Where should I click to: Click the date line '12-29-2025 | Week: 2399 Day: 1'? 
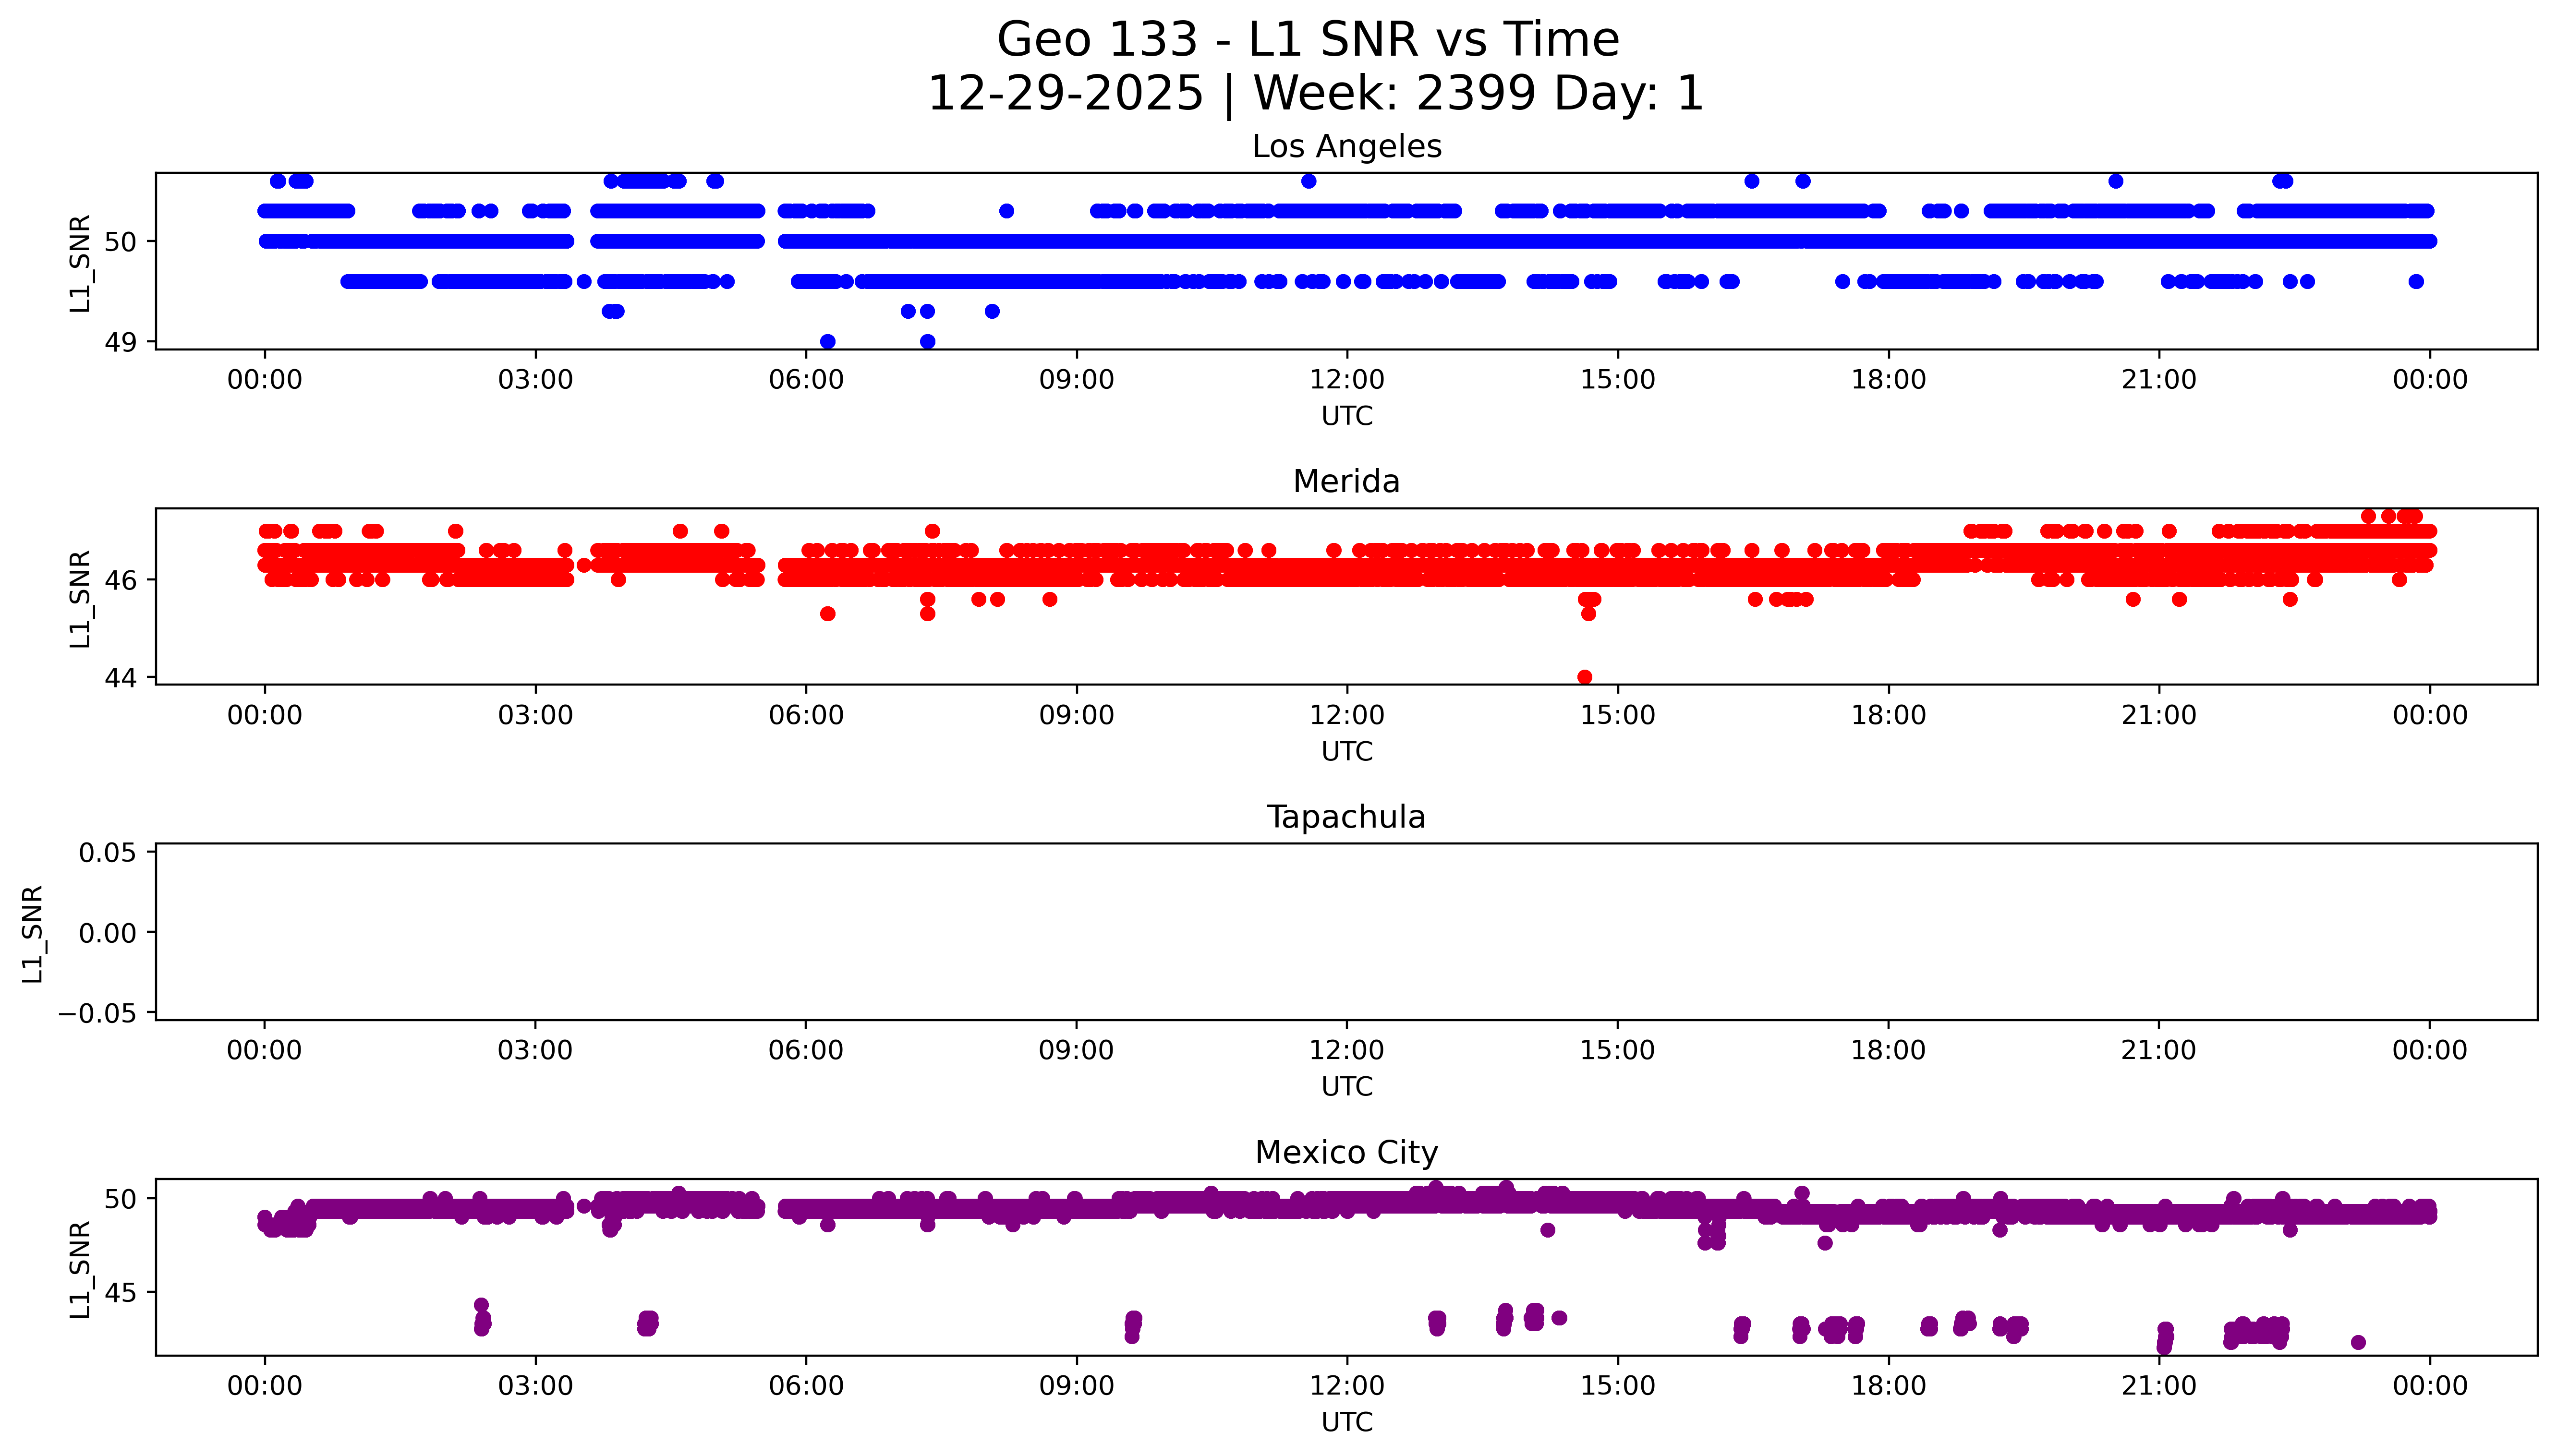[1315, 94]
